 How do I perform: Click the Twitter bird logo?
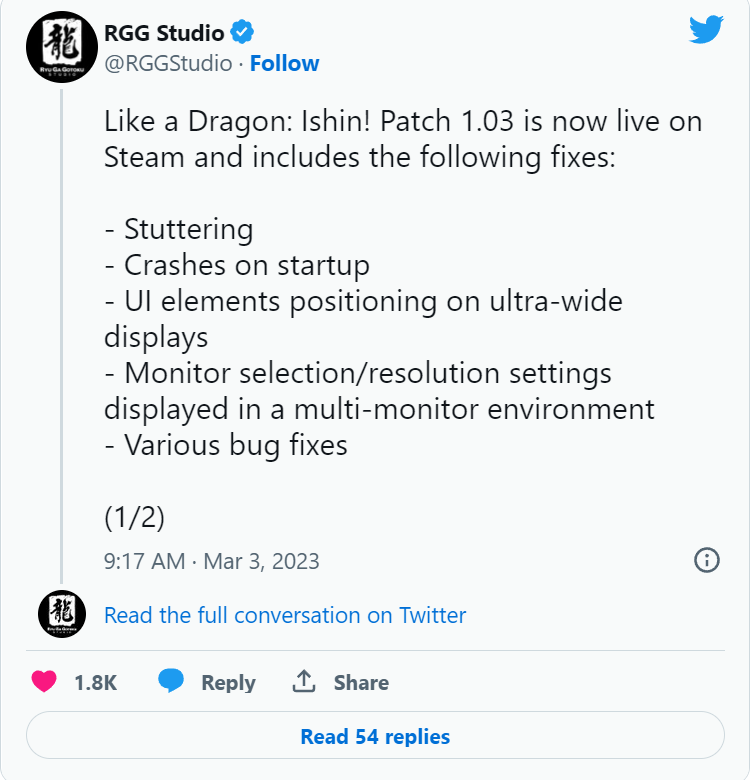tap(706, 30)
